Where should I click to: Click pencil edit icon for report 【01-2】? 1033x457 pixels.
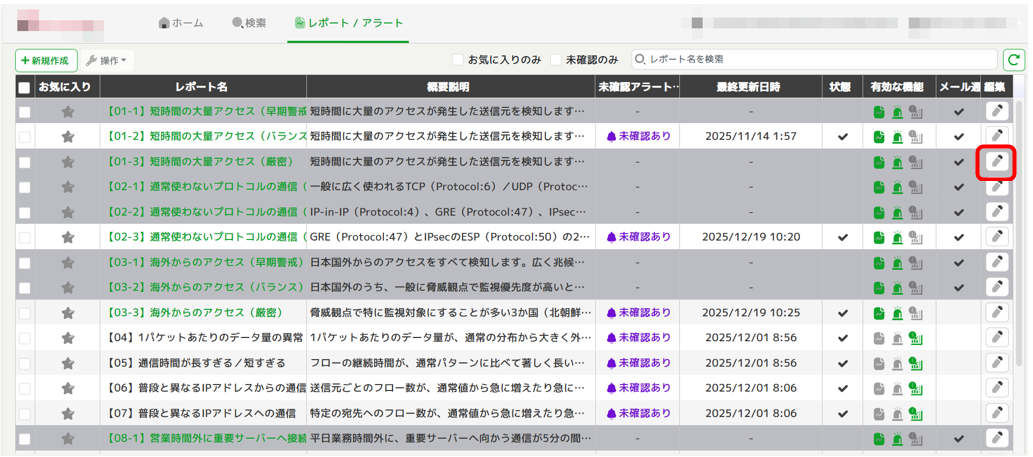pyautogui.click(x=997, y=136)
